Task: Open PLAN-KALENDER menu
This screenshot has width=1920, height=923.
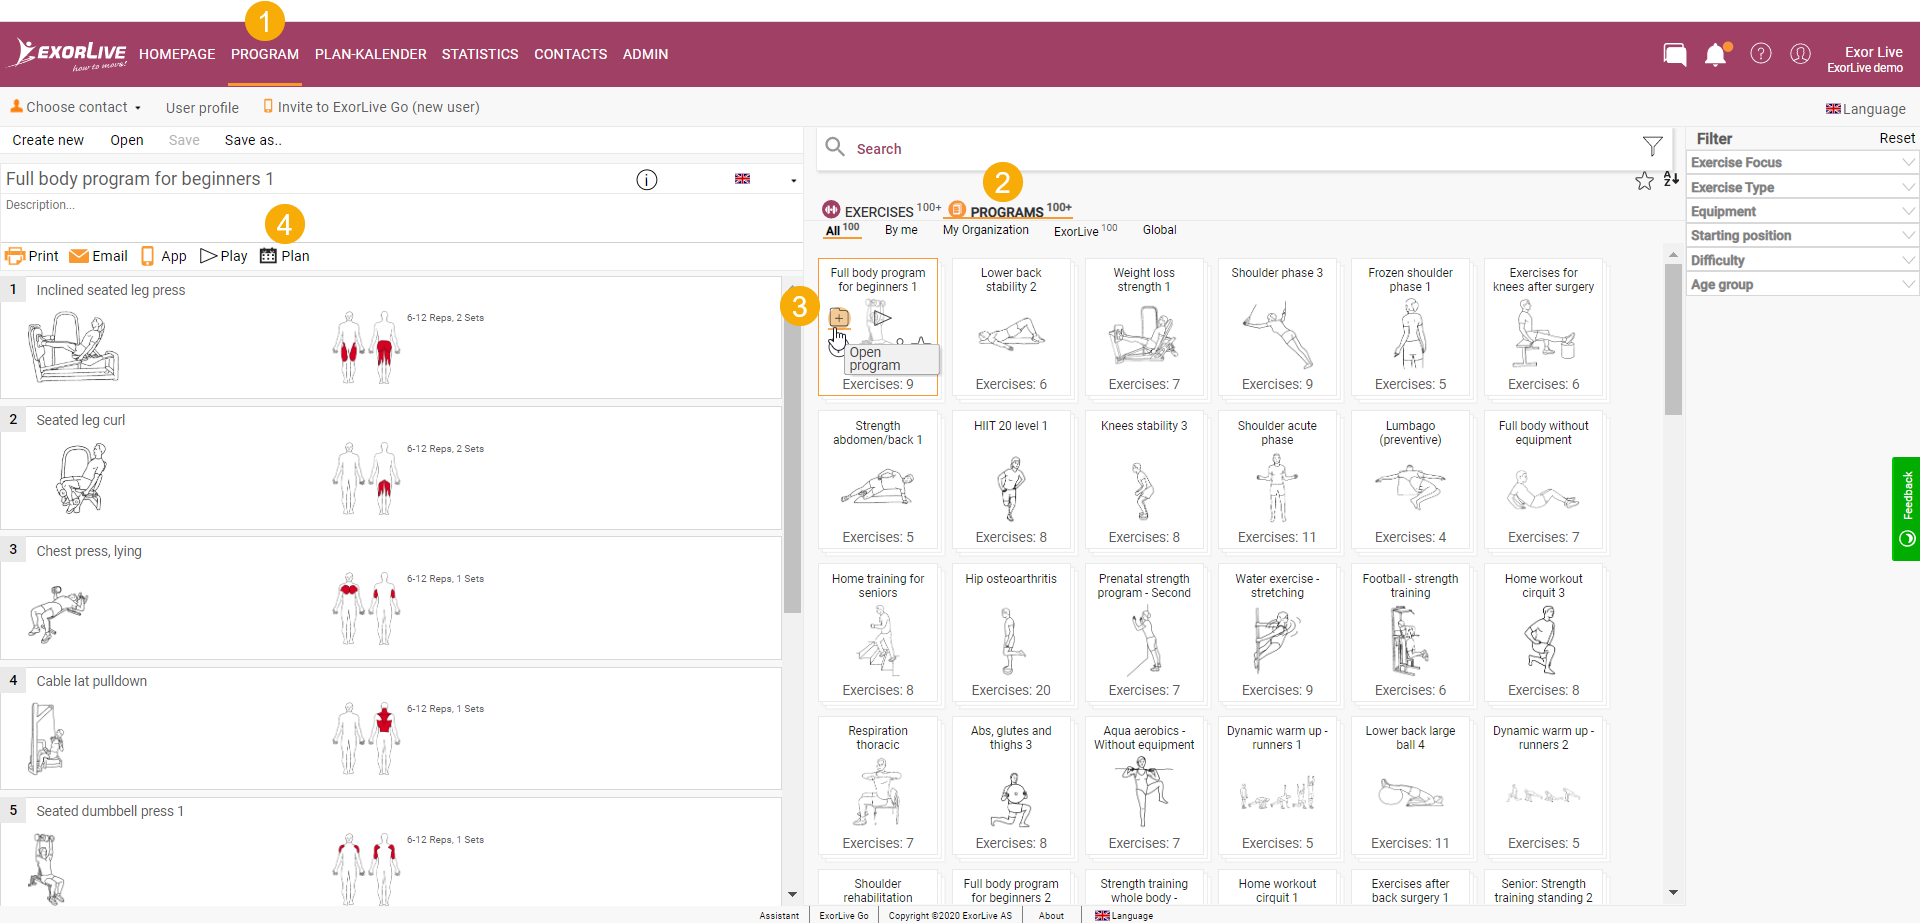Action: [371, 54]
